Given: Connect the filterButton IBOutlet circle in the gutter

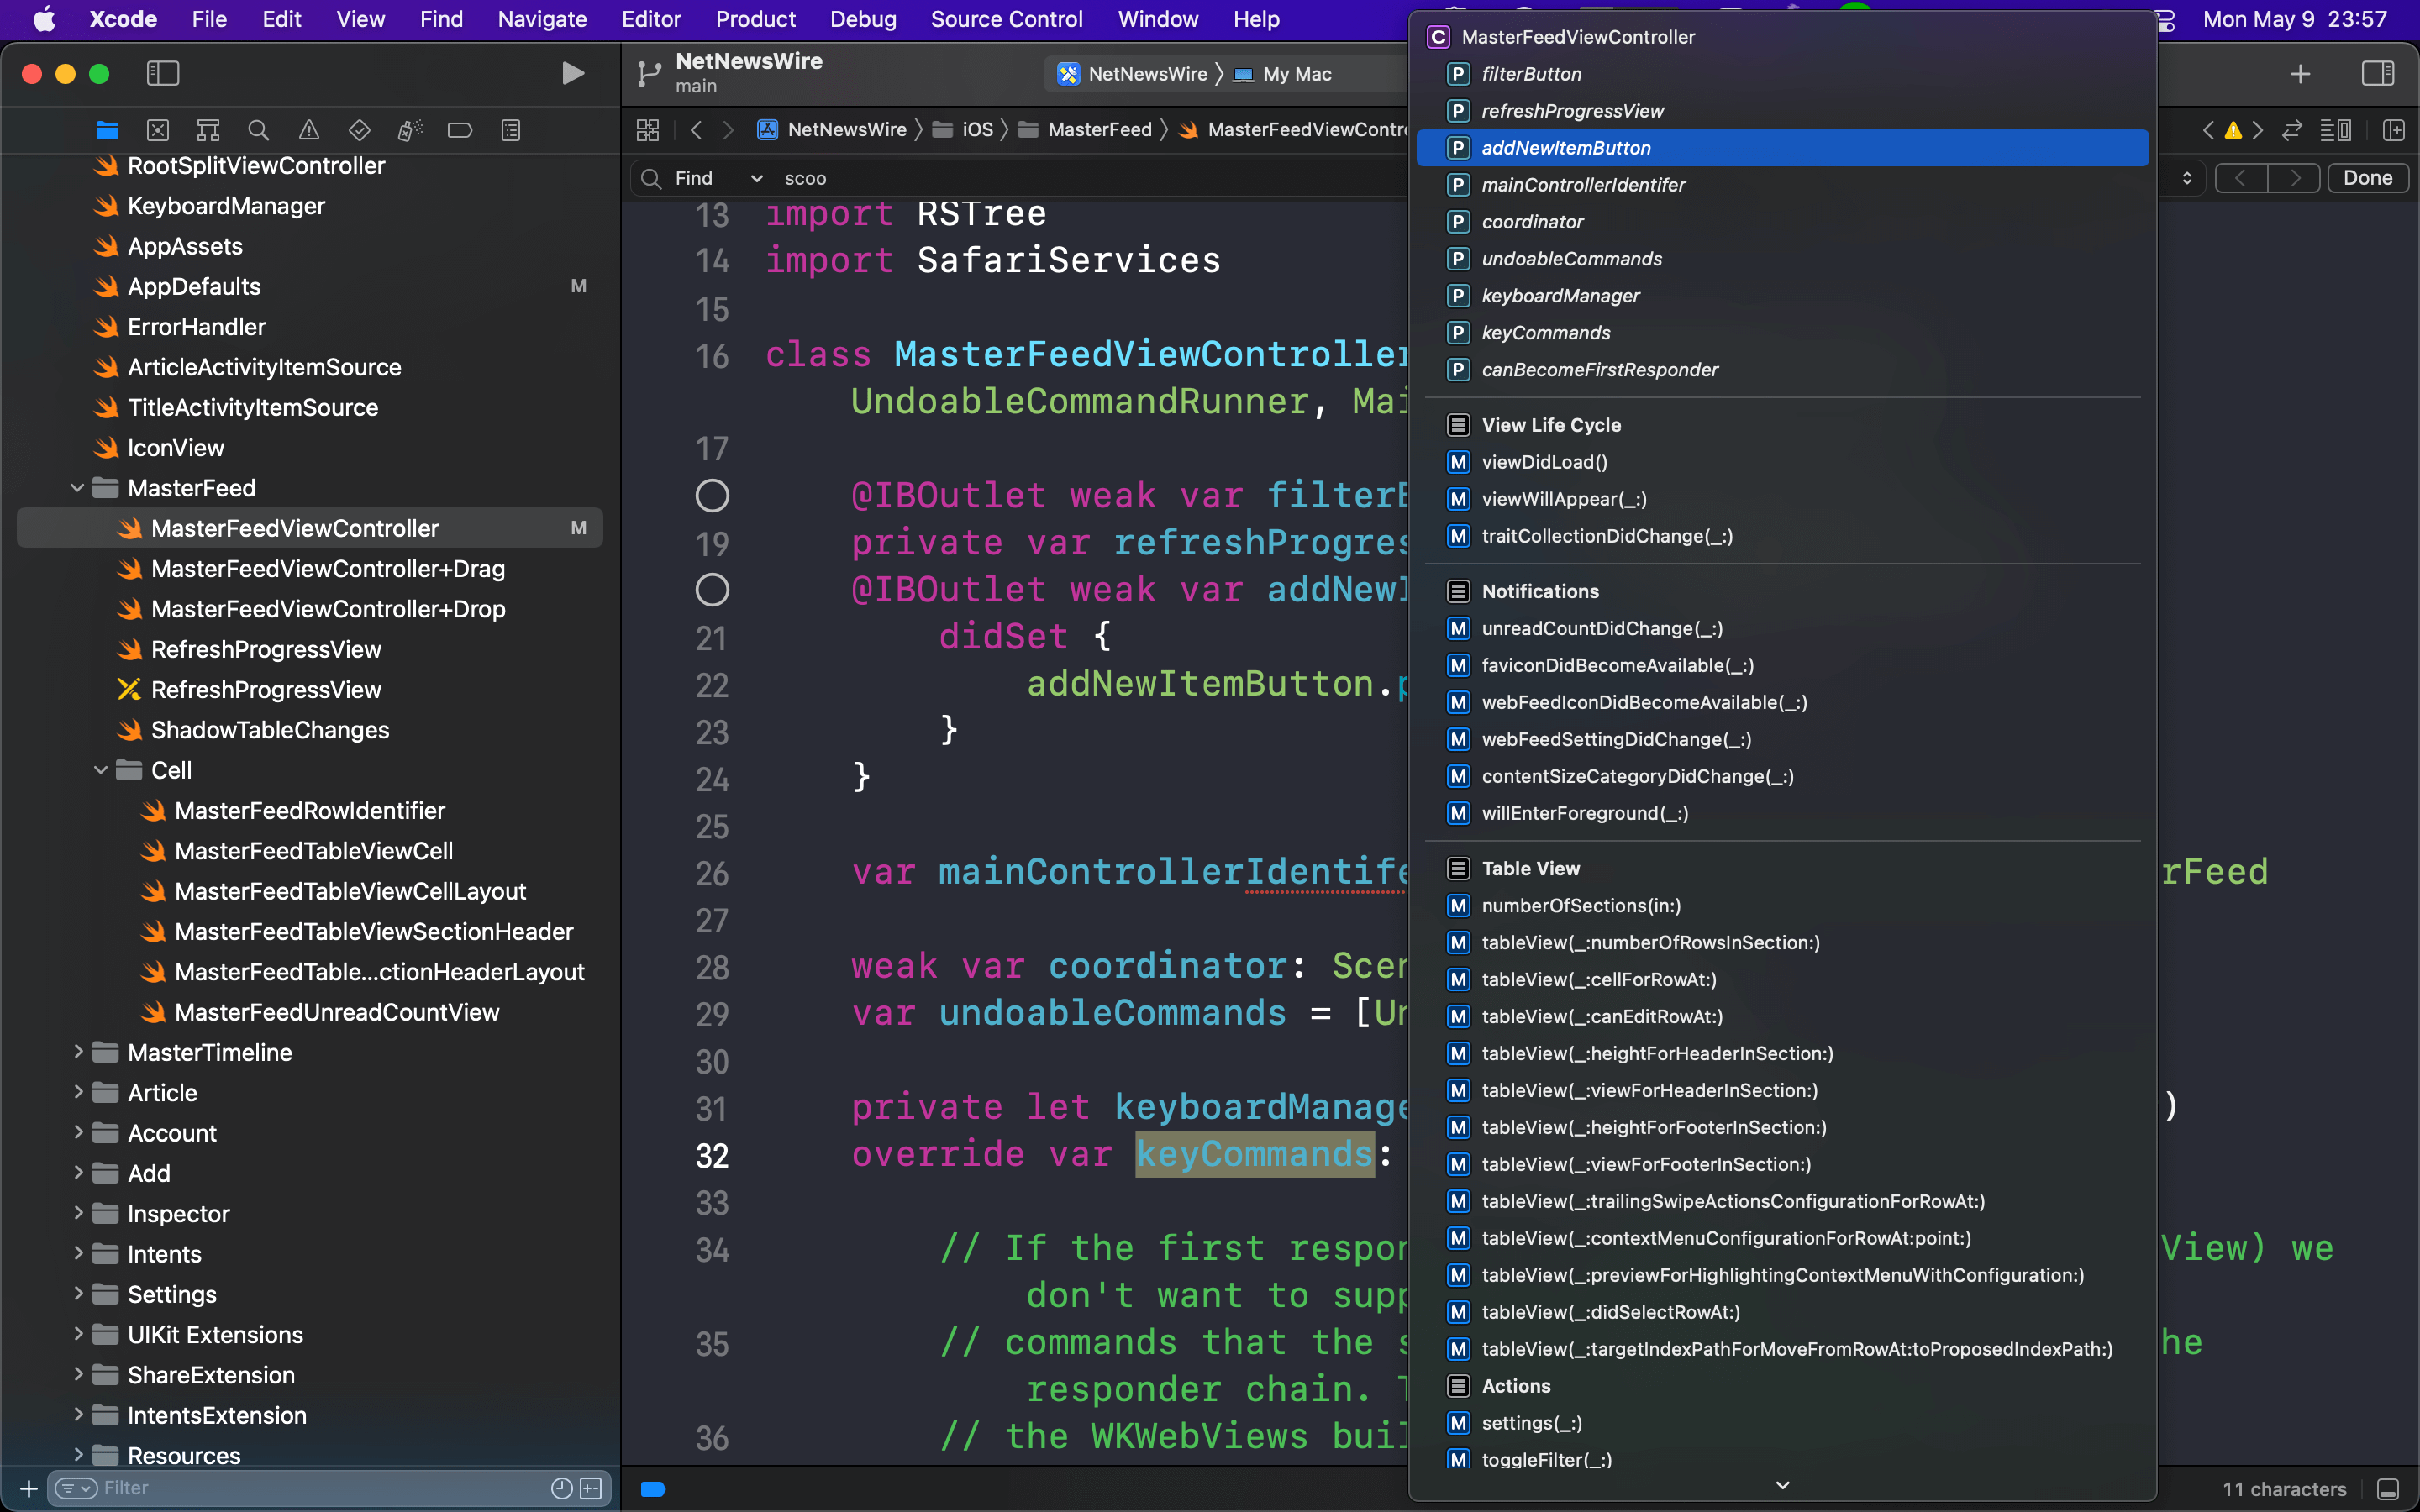Looking at the screenshot, I should pos(712,496).
